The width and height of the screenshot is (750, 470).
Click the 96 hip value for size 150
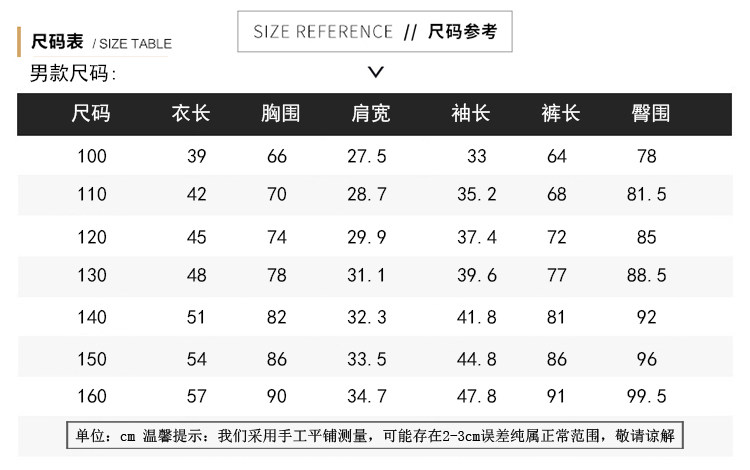pyautogui.click(x=647, y=358)
